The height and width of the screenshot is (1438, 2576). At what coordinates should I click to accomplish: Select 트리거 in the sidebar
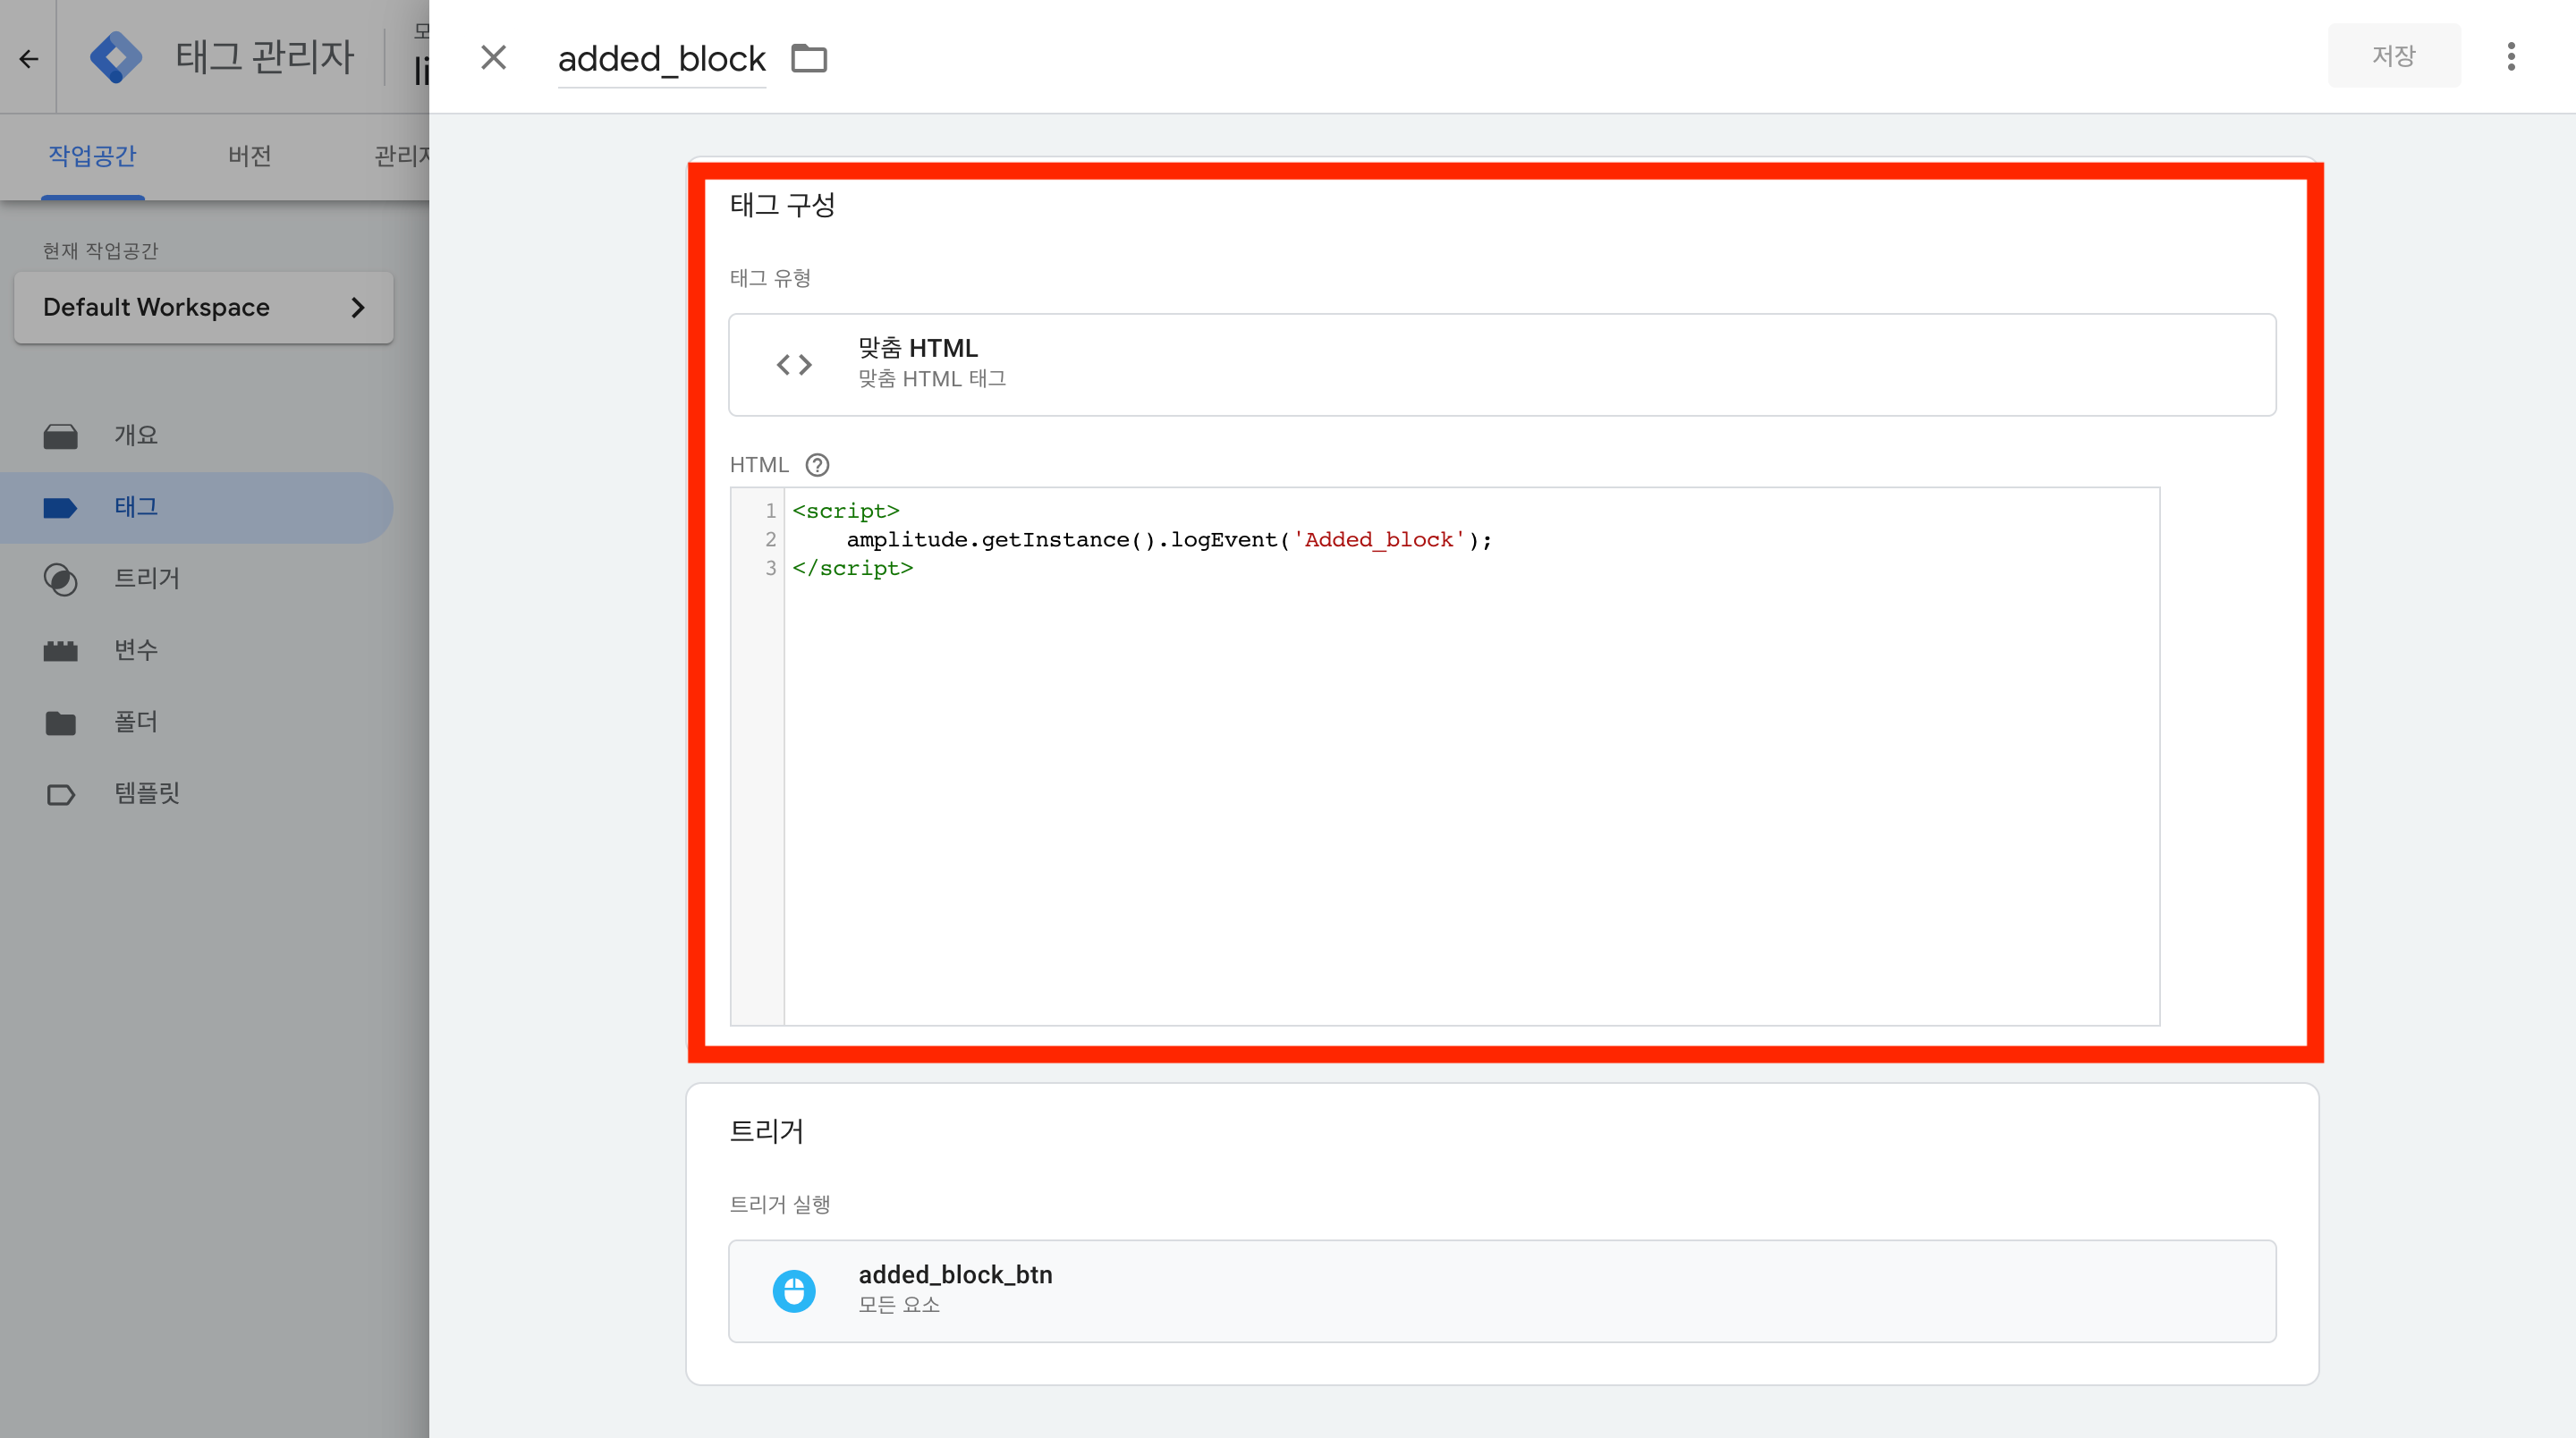pos(146,578)
